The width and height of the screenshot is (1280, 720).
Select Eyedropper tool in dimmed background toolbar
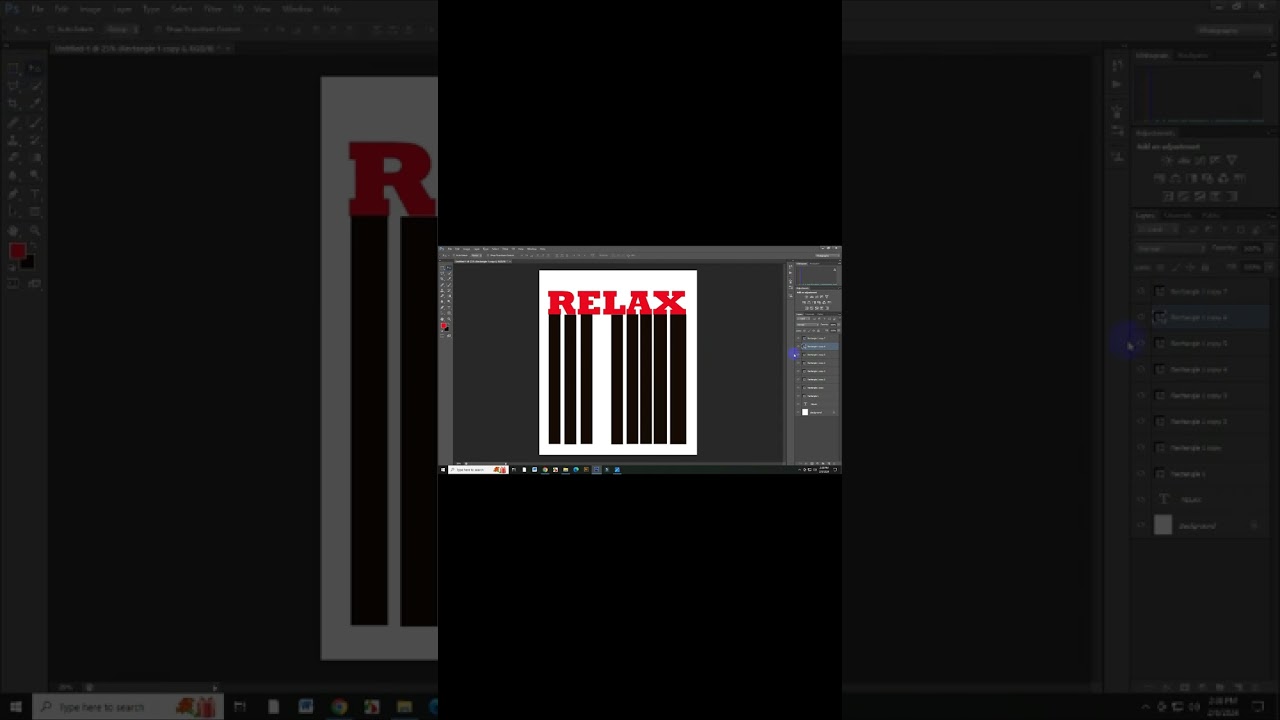35,104
